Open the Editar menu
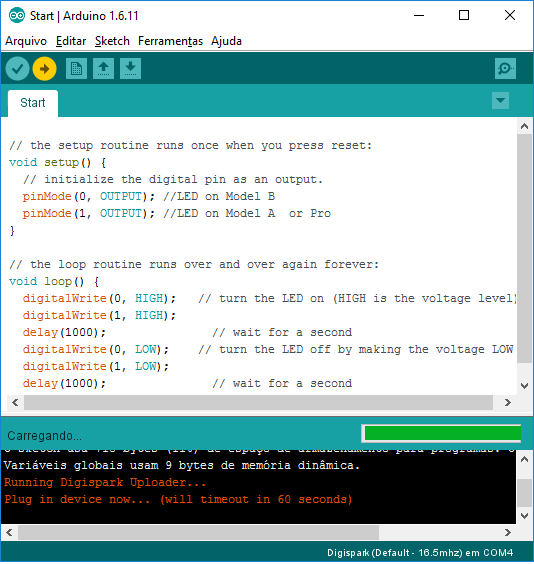534x564 pixels. tap(71, 41)
